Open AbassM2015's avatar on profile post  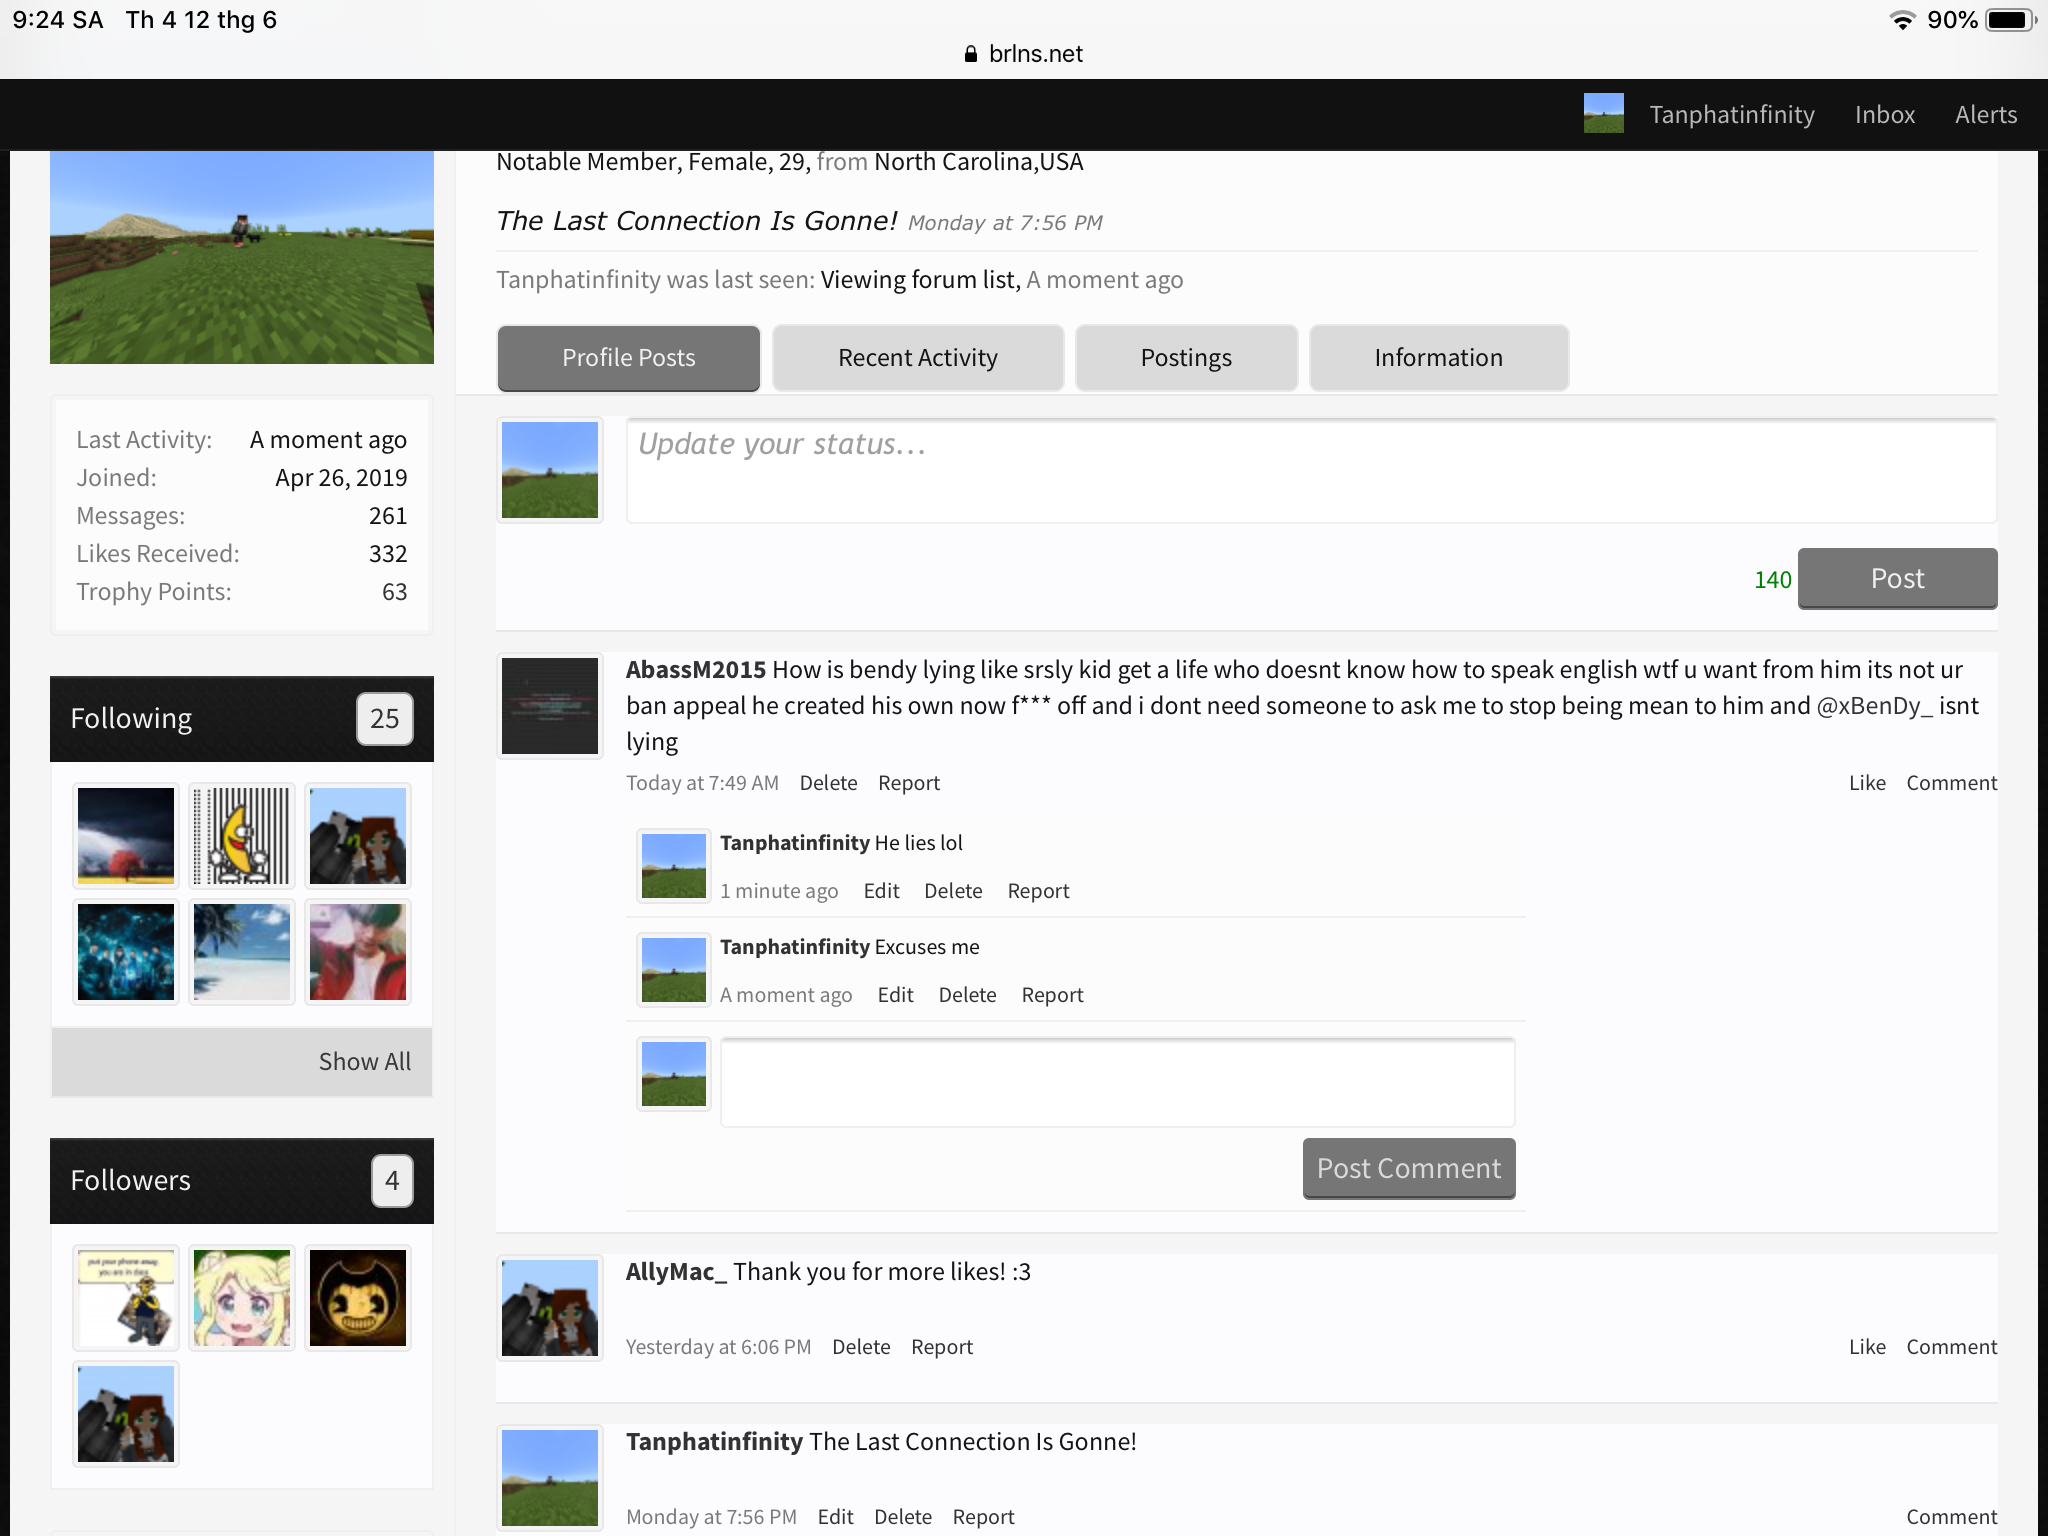(x=550, y=706)
